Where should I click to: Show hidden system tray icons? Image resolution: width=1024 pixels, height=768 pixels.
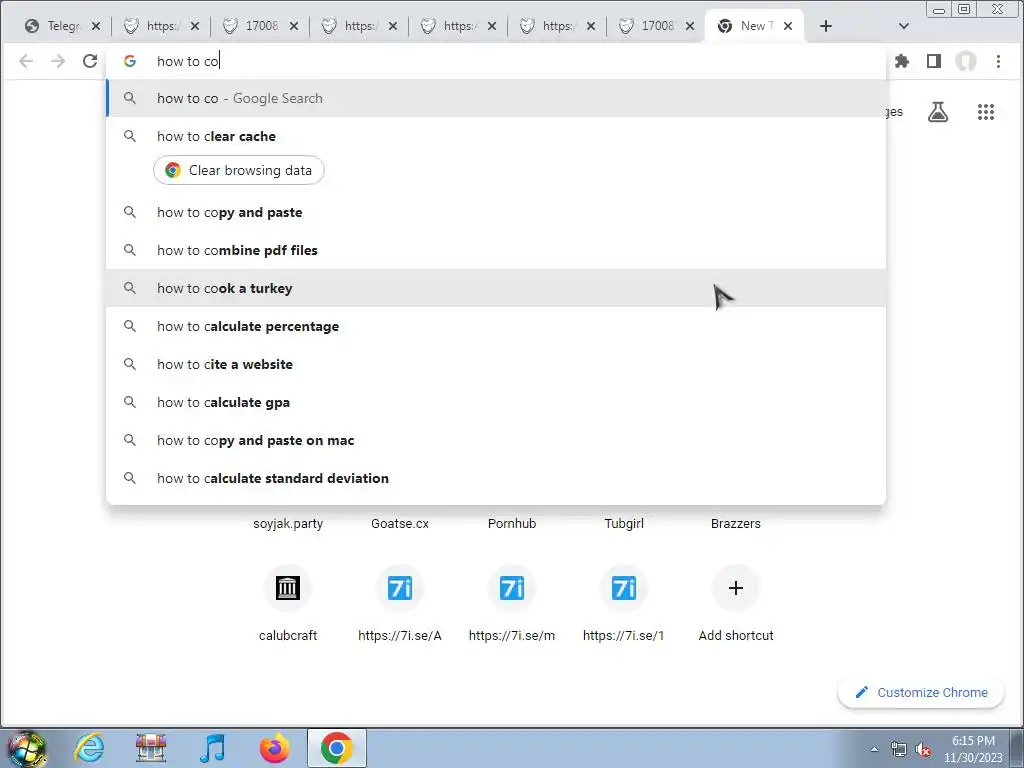click(x=874, y=750)
